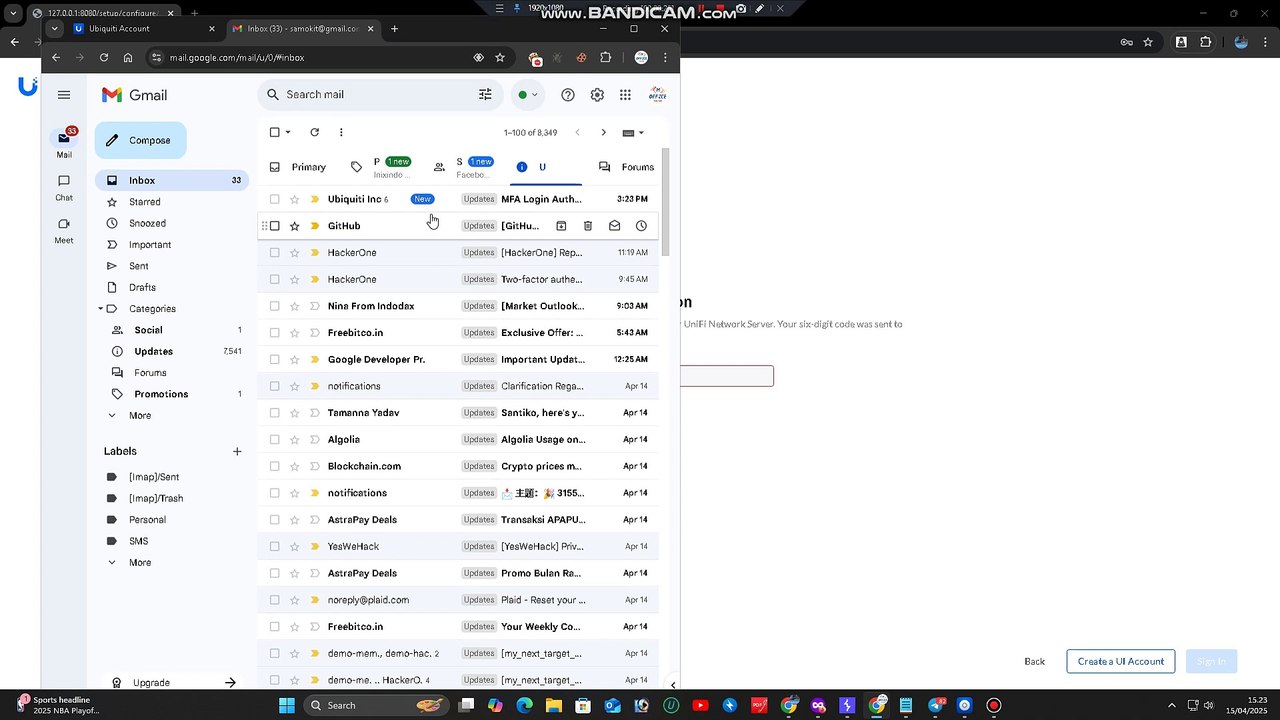1280x720 pixels.
Task: Switch to the Social tab showing Facebook
Action: point(464,167)
